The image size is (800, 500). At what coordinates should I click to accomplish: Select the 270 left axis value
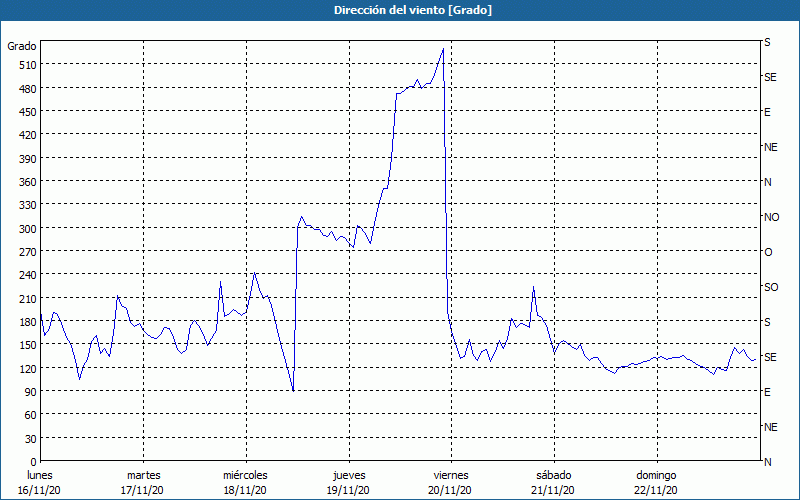pyautogui.click(x=28, y=252)
